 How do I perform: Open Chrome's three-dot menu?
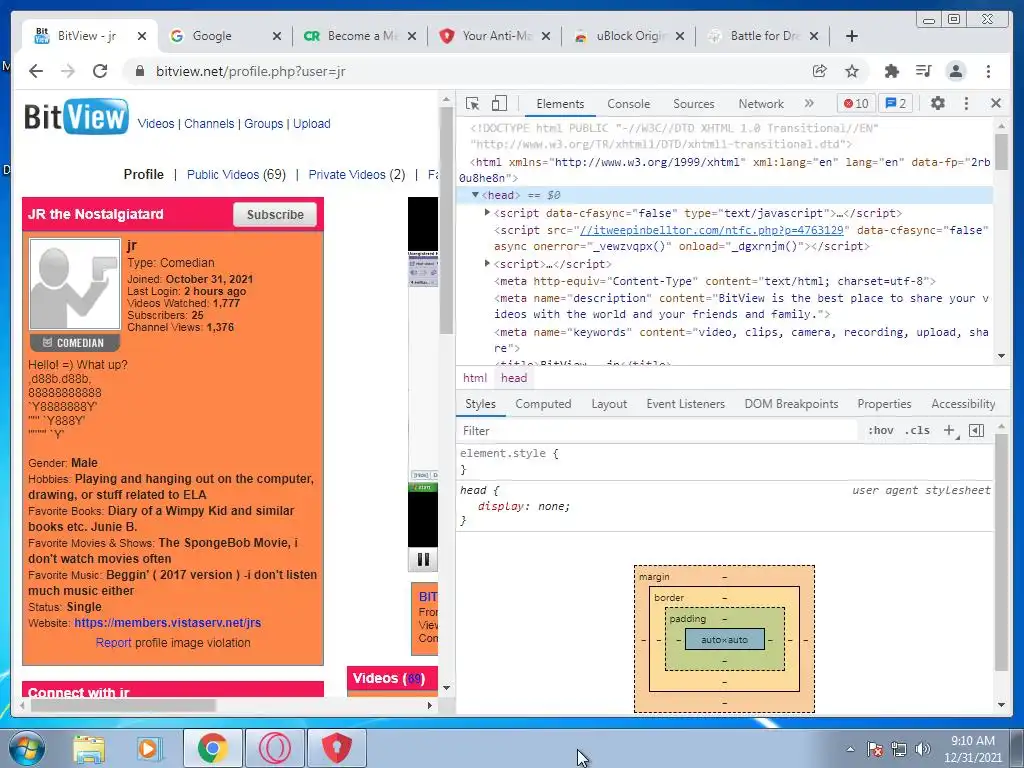988,71
